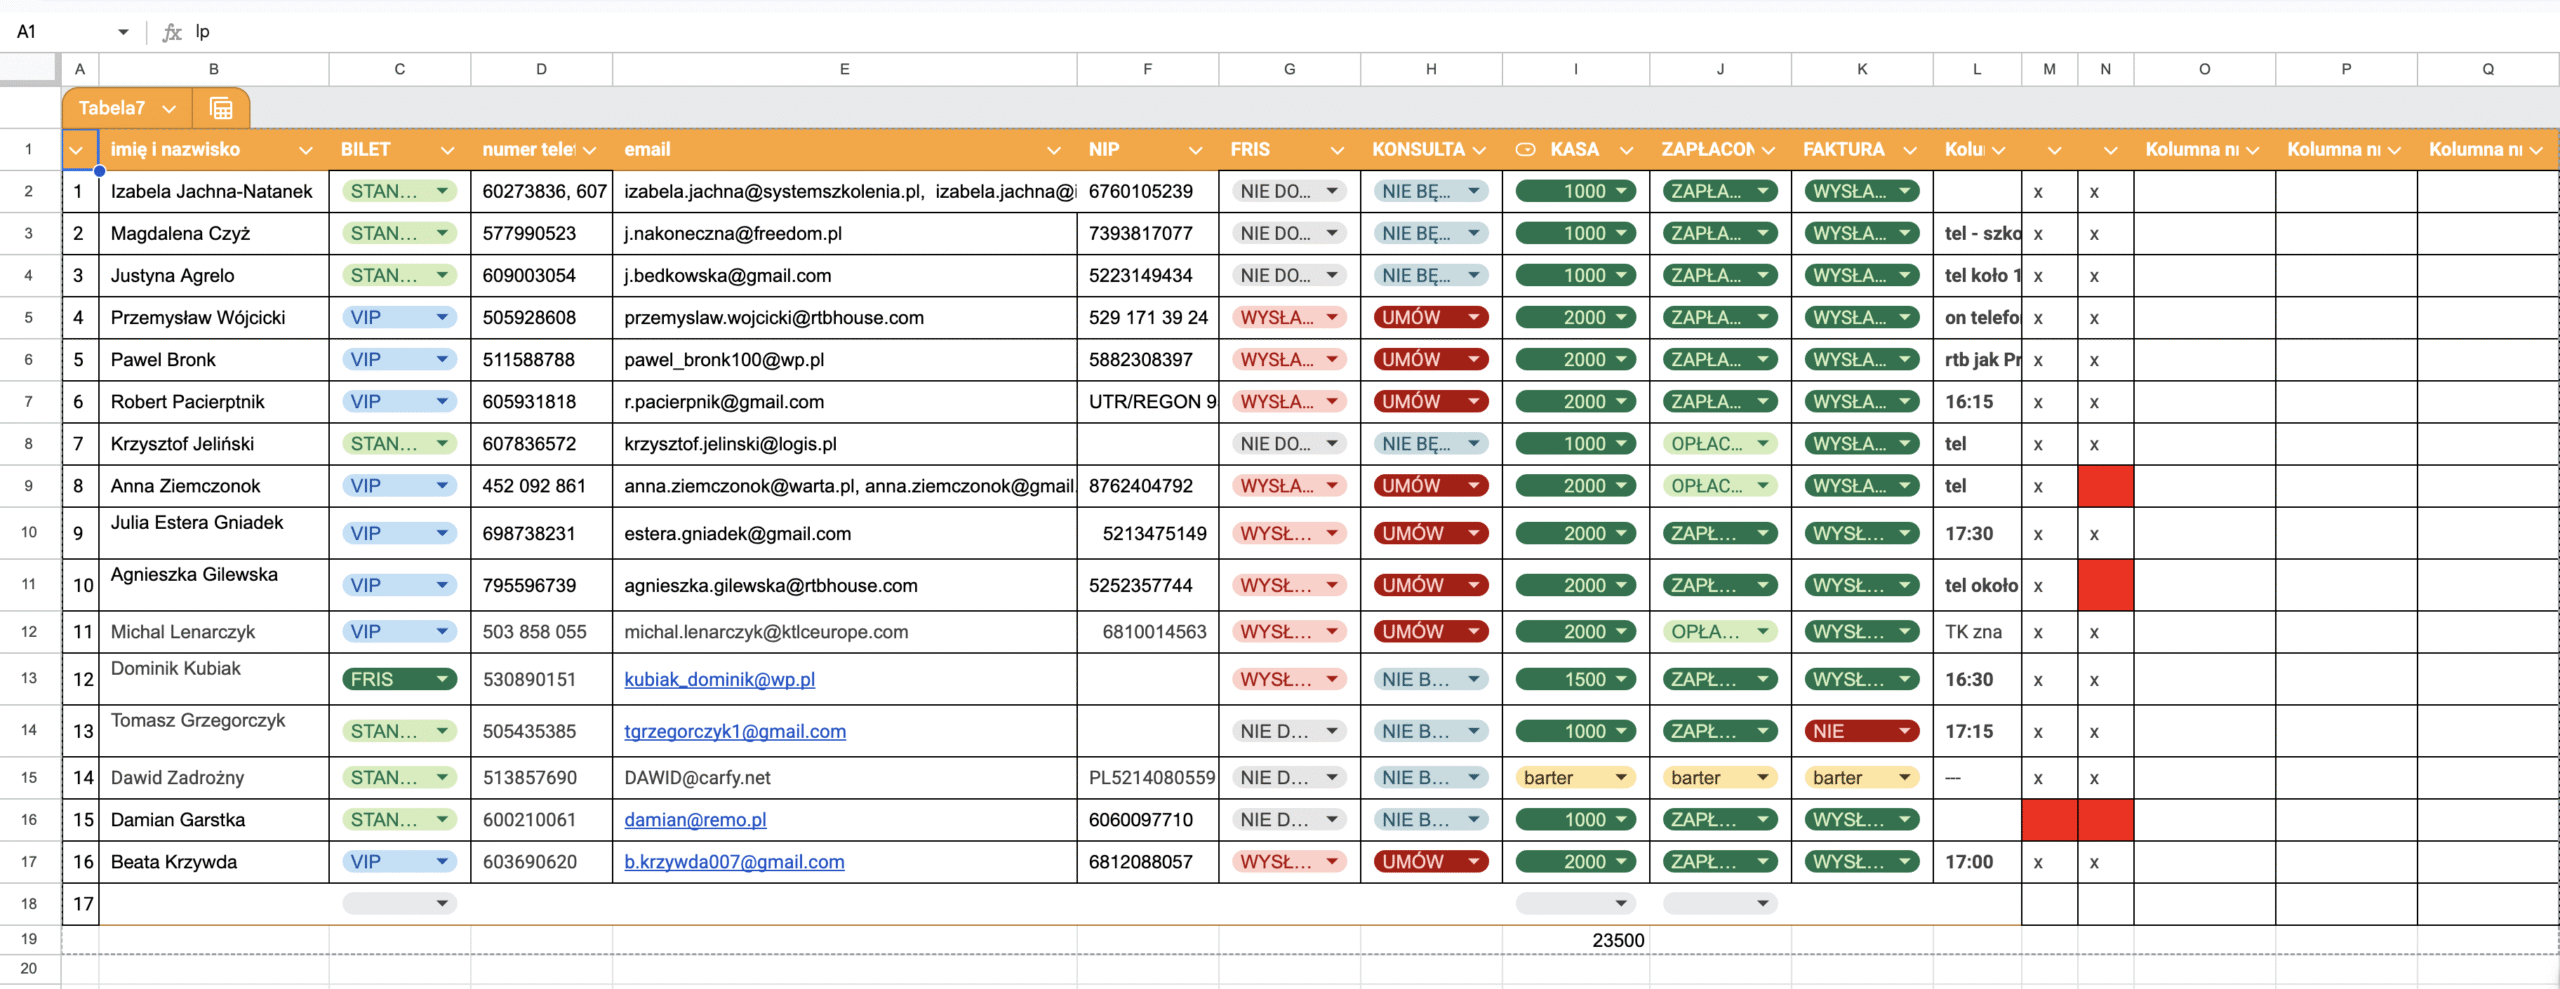
Task: Open 2000 KASA chip for Beata Krzywda
Action: [1575, 861]
